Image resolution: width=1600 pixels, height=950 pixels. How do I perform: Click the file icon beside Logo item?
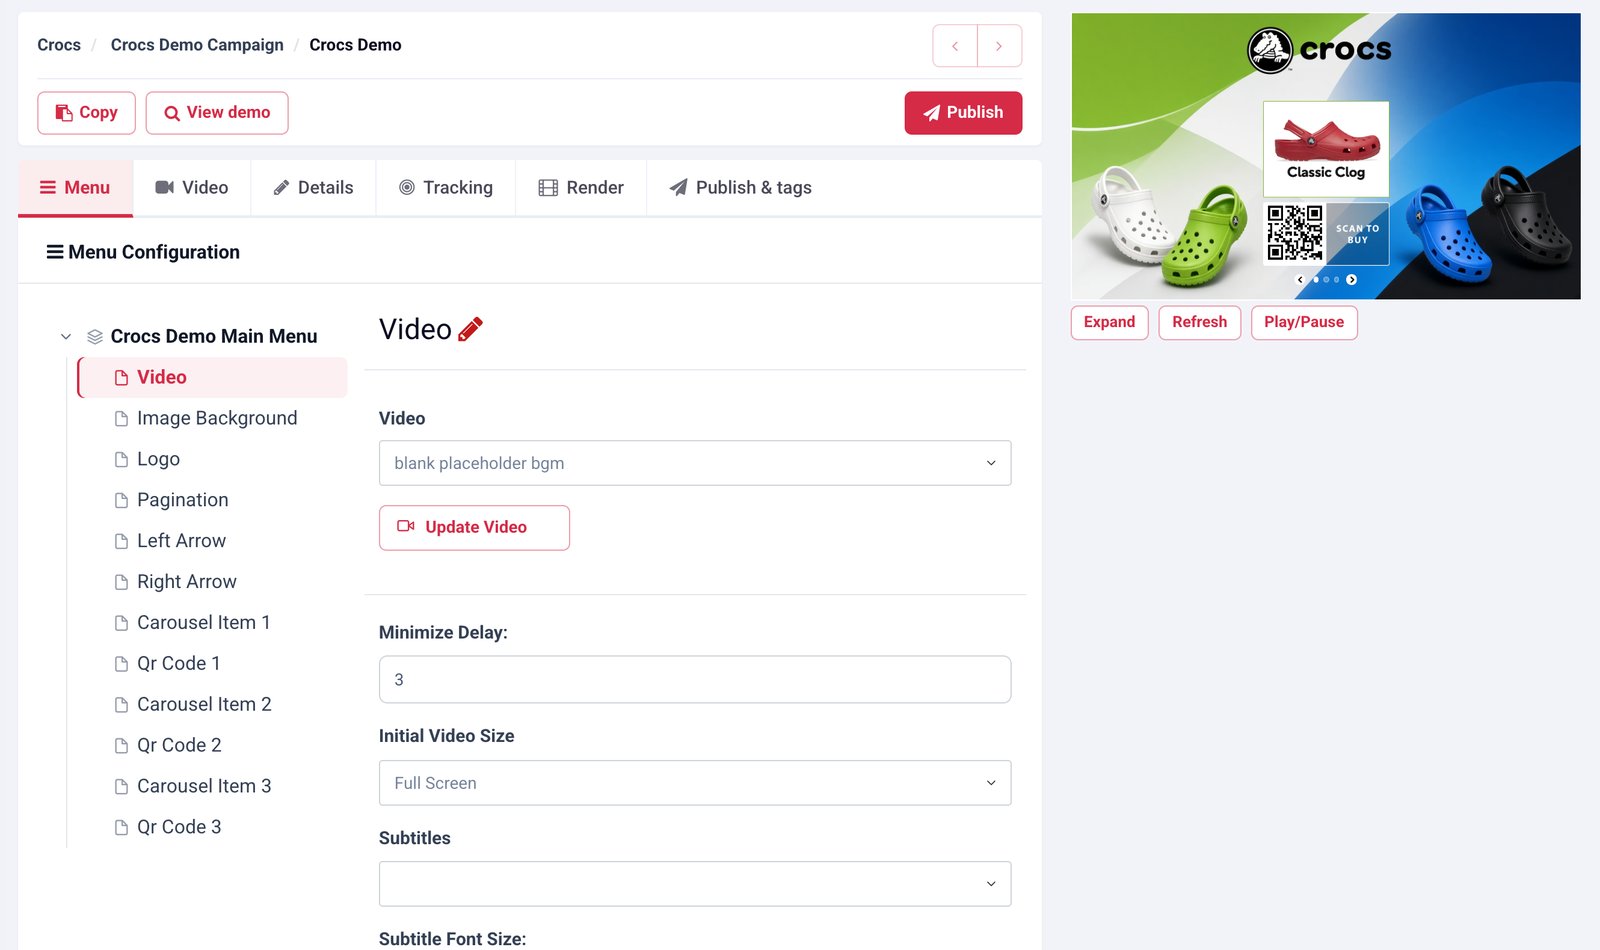(x=121, y=460)
